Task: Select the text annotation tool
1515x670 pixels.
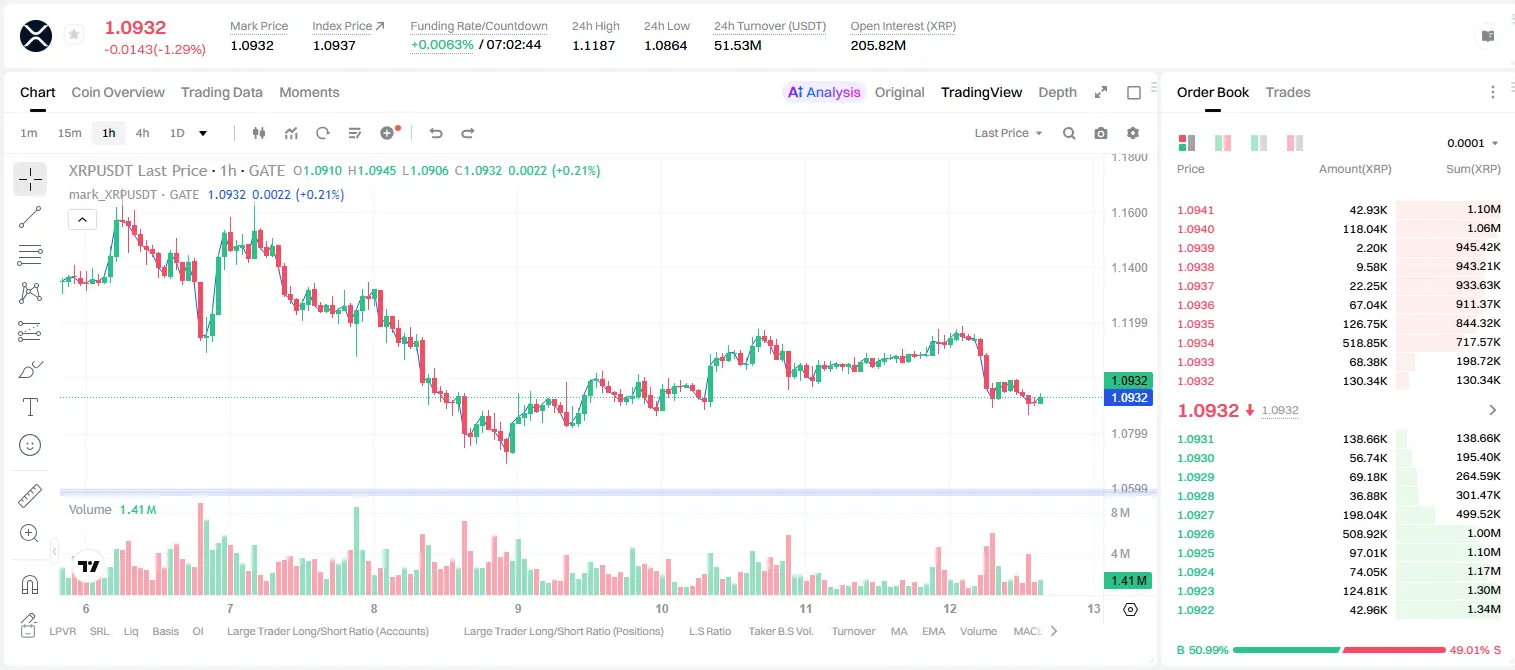Action: pos(30,407)
